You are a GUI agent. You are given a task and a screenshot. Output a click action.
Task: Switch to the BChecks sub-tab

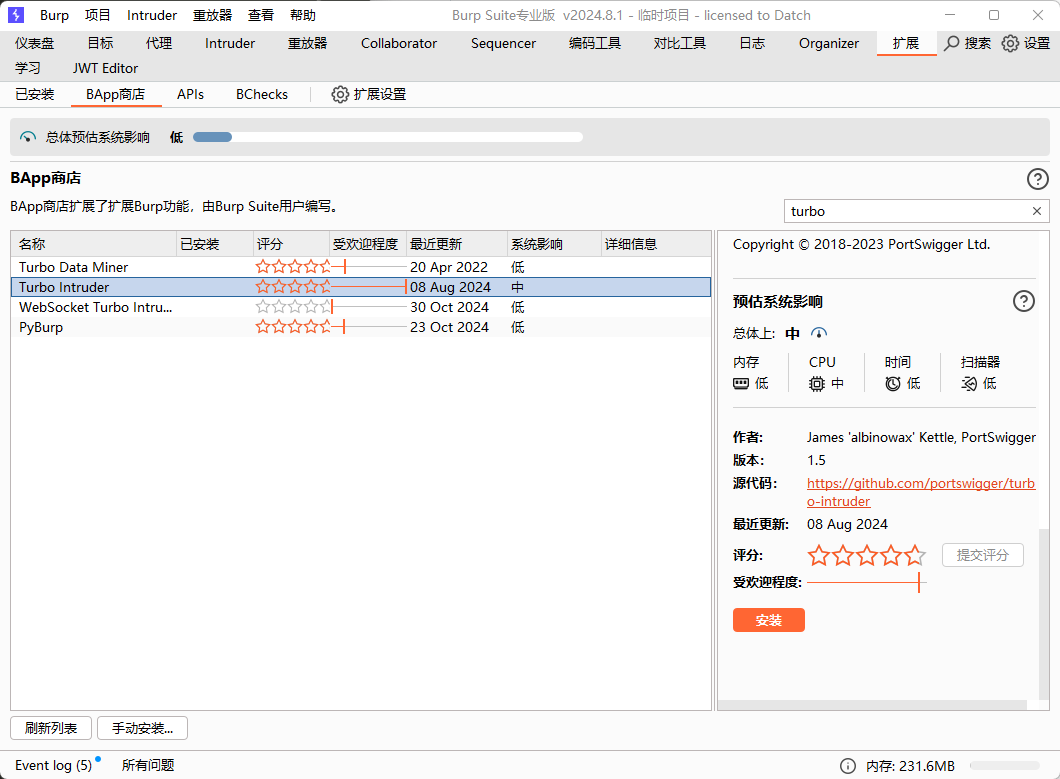click(x=262, y=94)
